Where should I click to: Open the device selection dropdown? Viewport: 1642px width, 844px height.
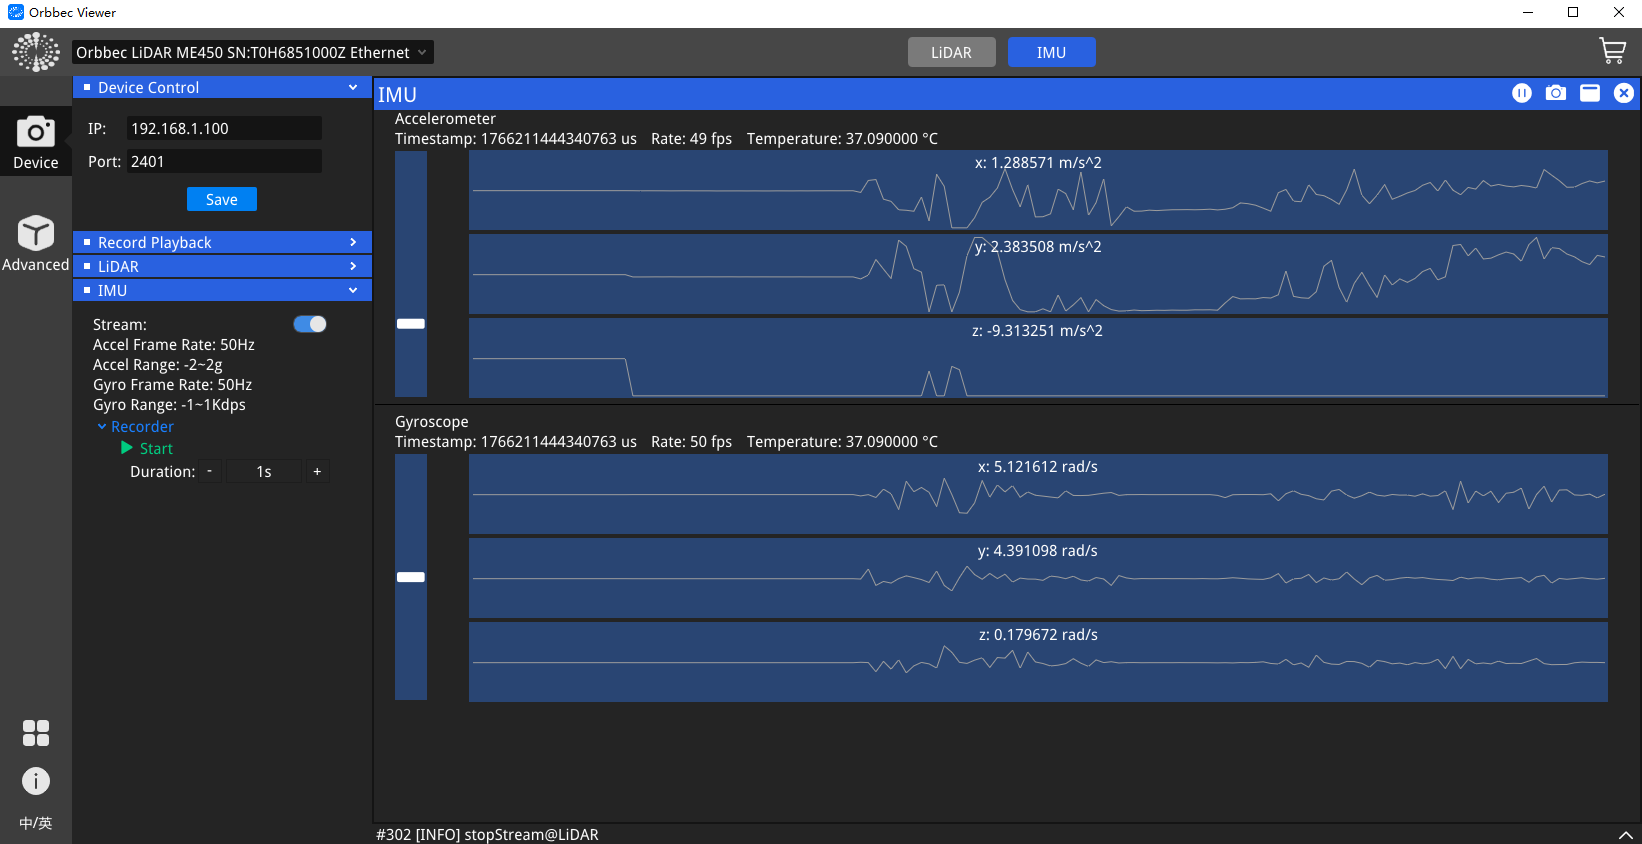(252, 52)
